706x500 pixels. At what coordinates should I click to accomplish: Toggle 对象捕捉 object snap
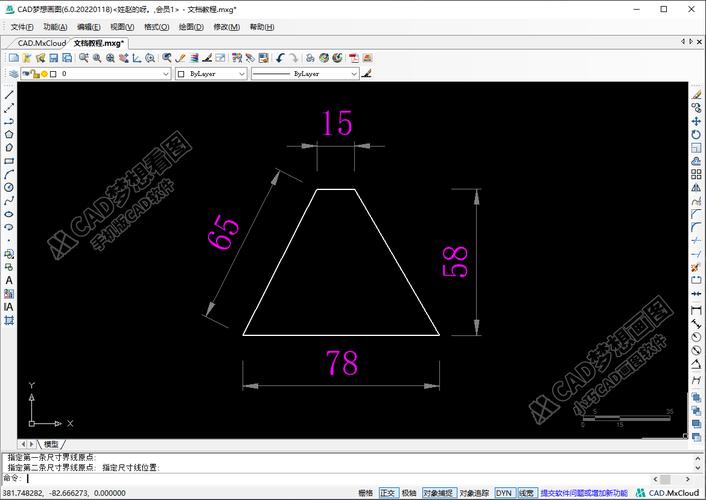[x=439, y=493]
